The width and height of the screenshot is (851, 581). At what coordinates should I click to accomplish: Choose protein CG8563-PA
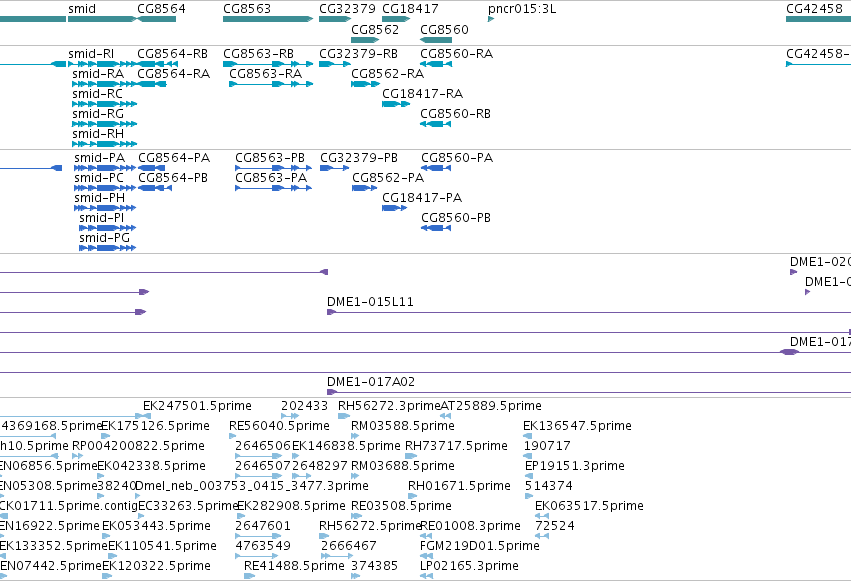coord(271,178)
